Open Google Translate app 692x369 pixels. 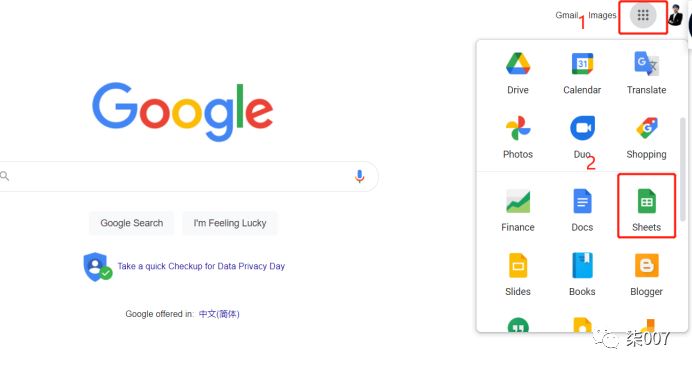647,74
